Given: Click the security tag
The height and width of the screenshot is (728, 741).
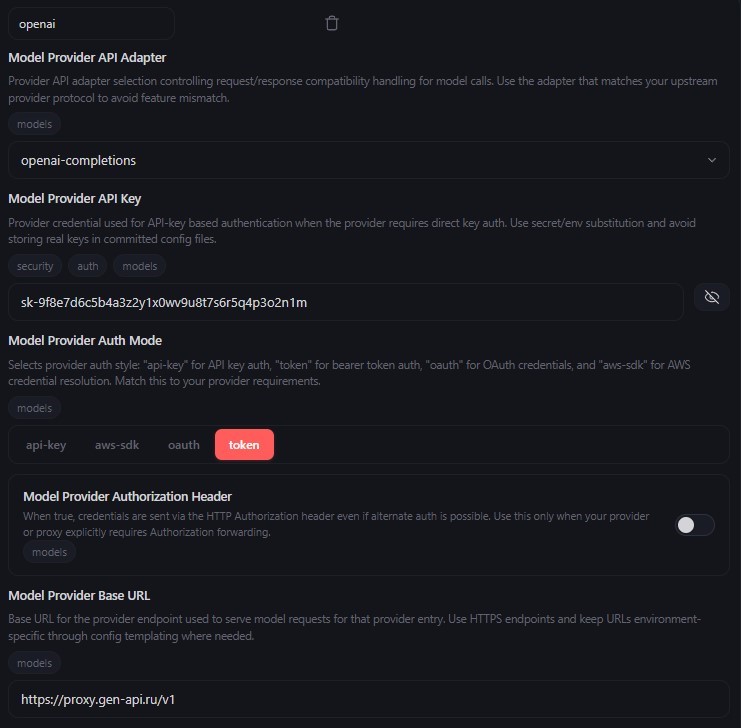Looking at the screenshot, I should click(x=35, y=266).
